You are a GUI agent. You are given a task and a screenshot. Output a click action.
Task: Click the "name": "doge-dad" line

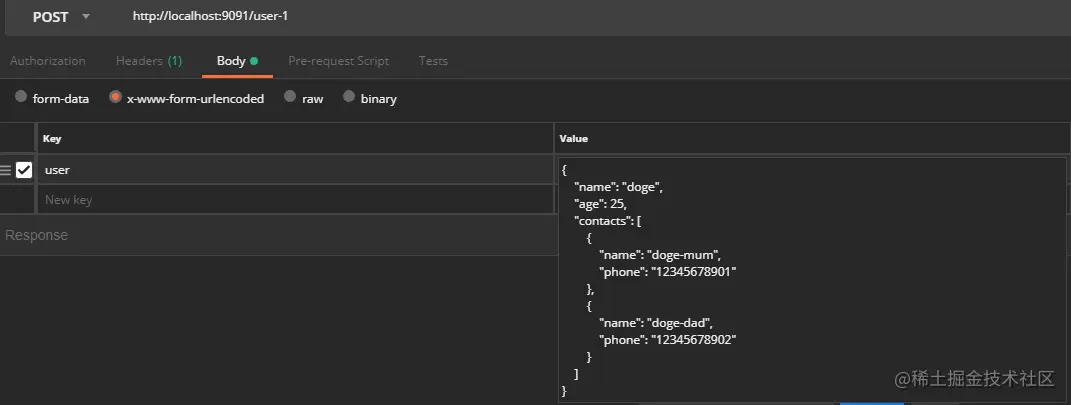[x=656, y=322]
